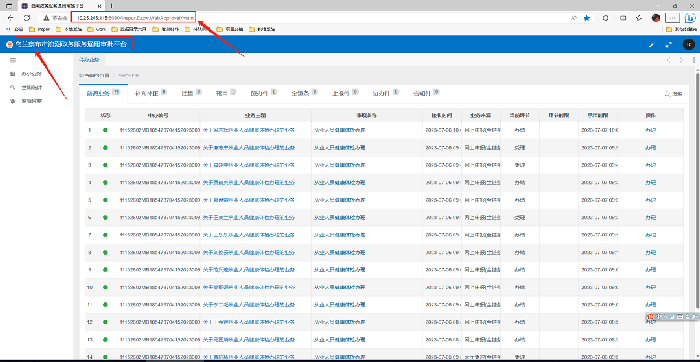Close the current browser tab

pyautogui.click(x=100, y=6)
